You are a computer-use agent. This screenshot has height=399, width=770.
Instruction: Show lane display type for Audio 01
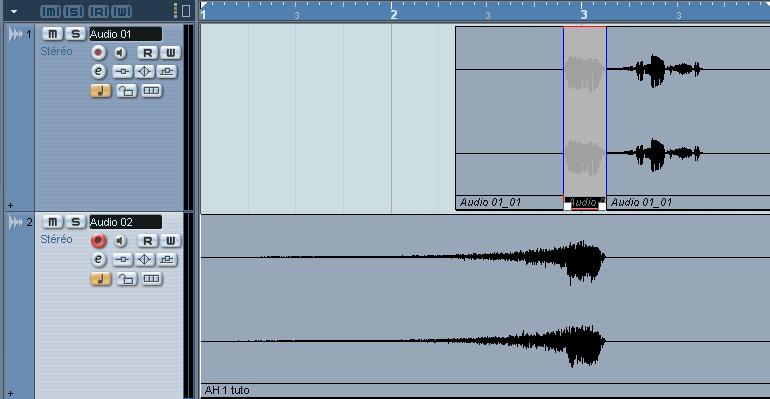point(151,90)
